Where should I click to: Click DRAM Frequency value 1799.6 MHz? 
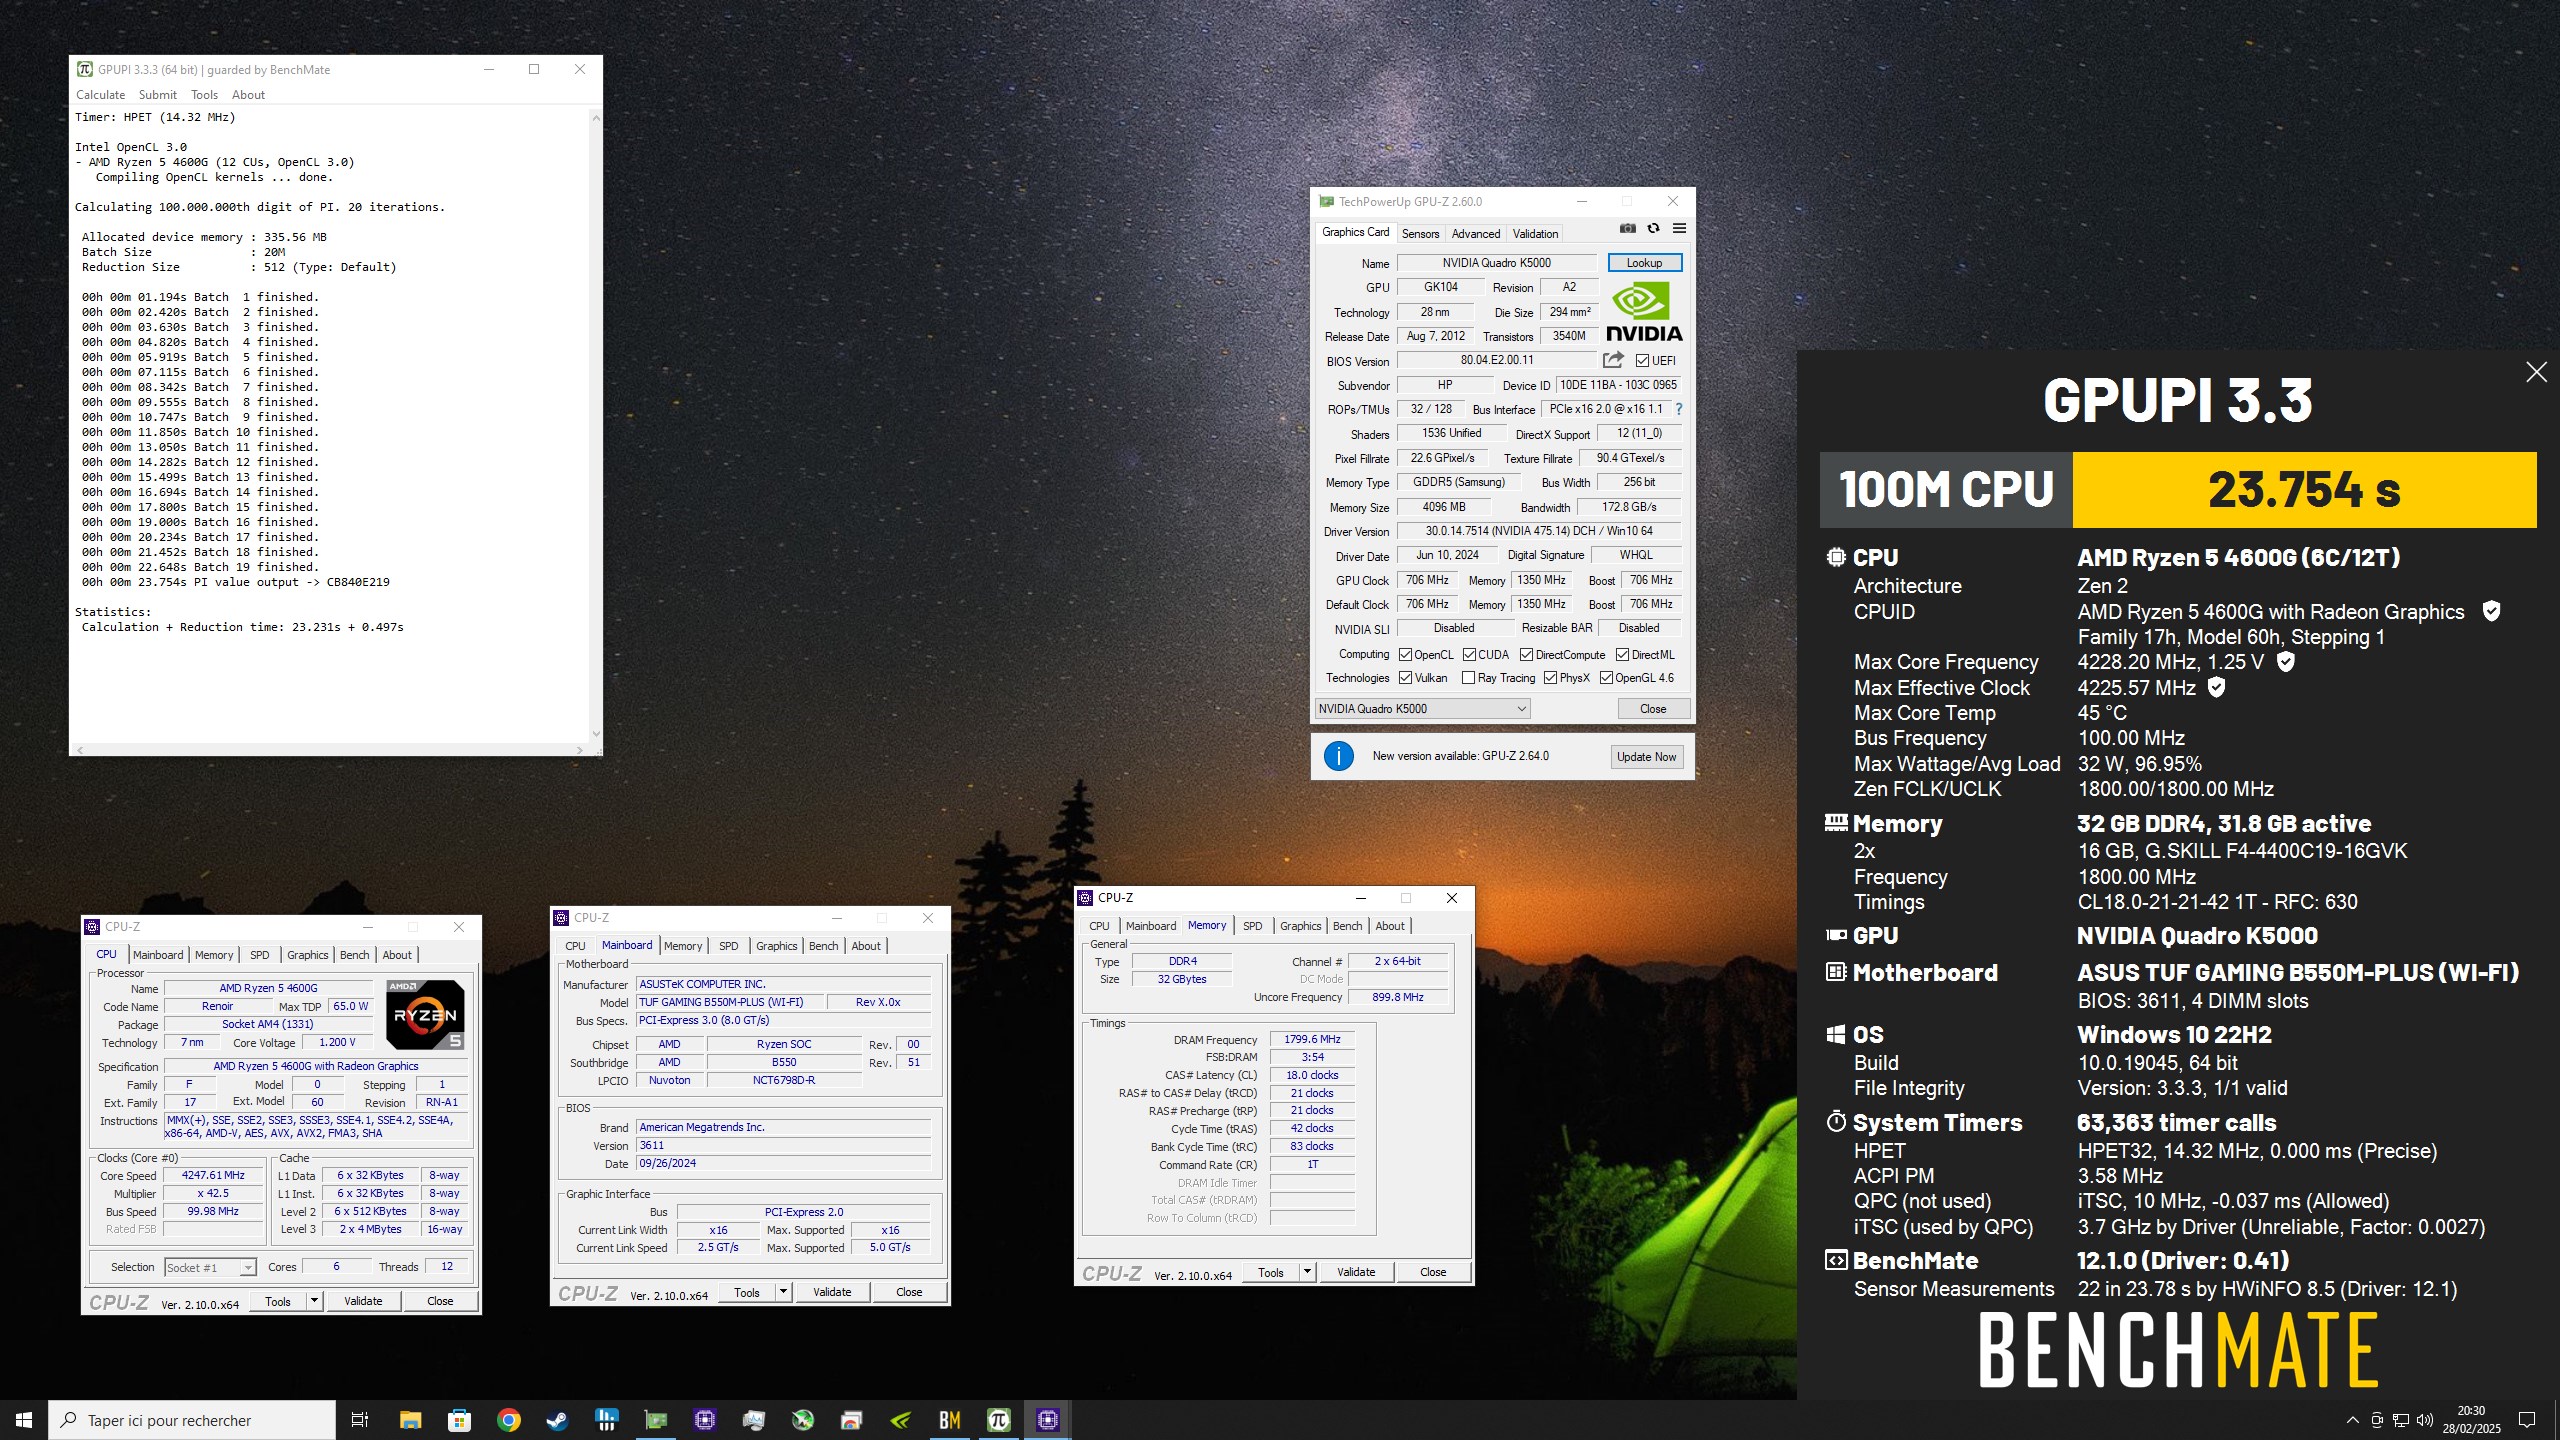[x=1312, y=1040]
